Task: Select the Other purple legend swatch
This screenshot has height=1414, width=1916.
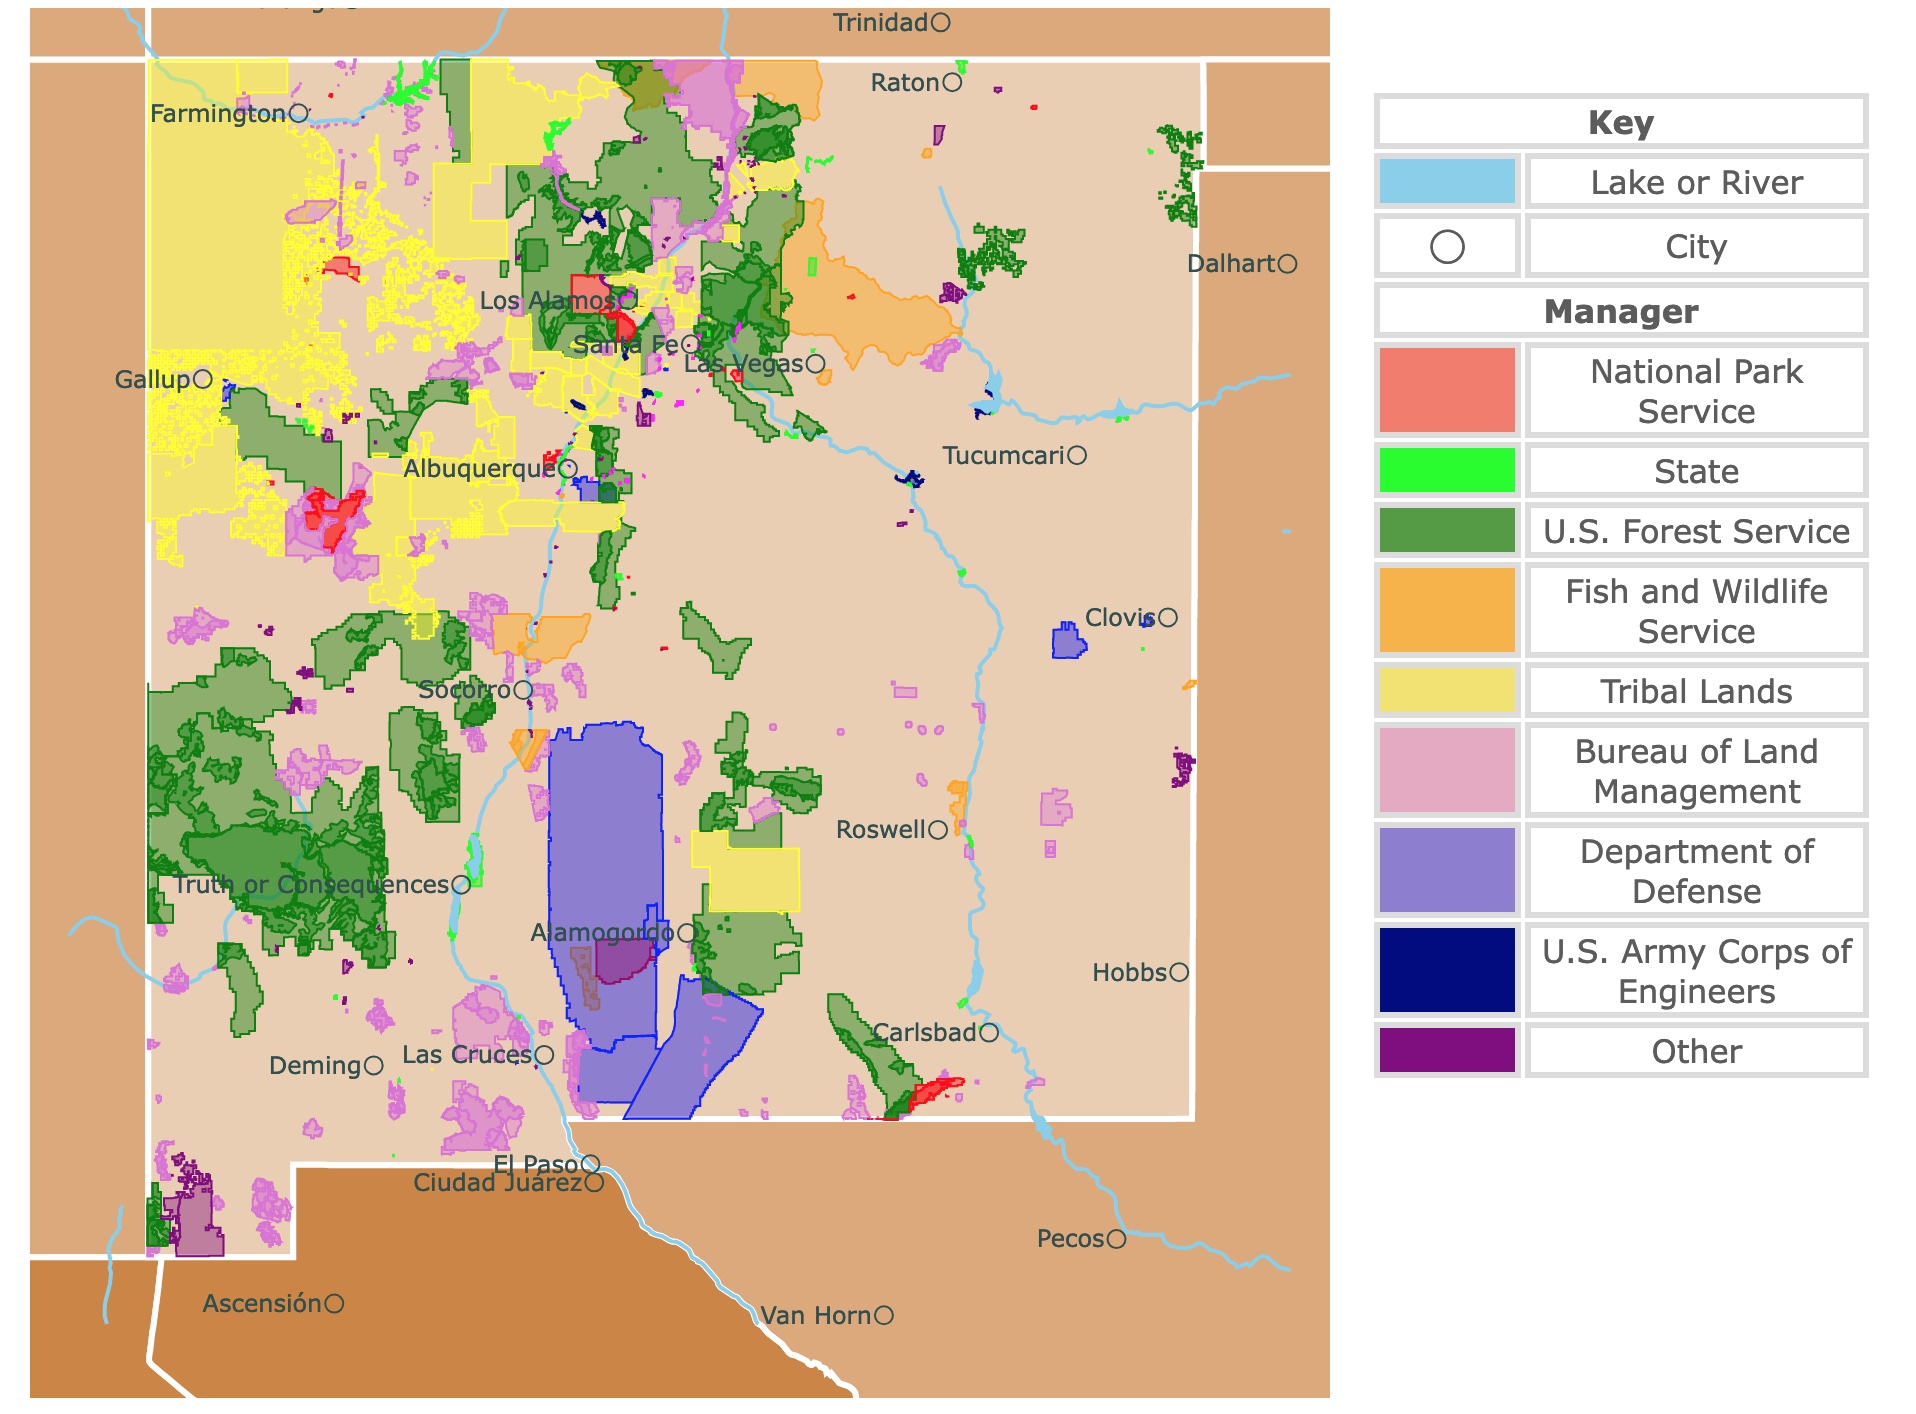Action: click(1446, 1051)
